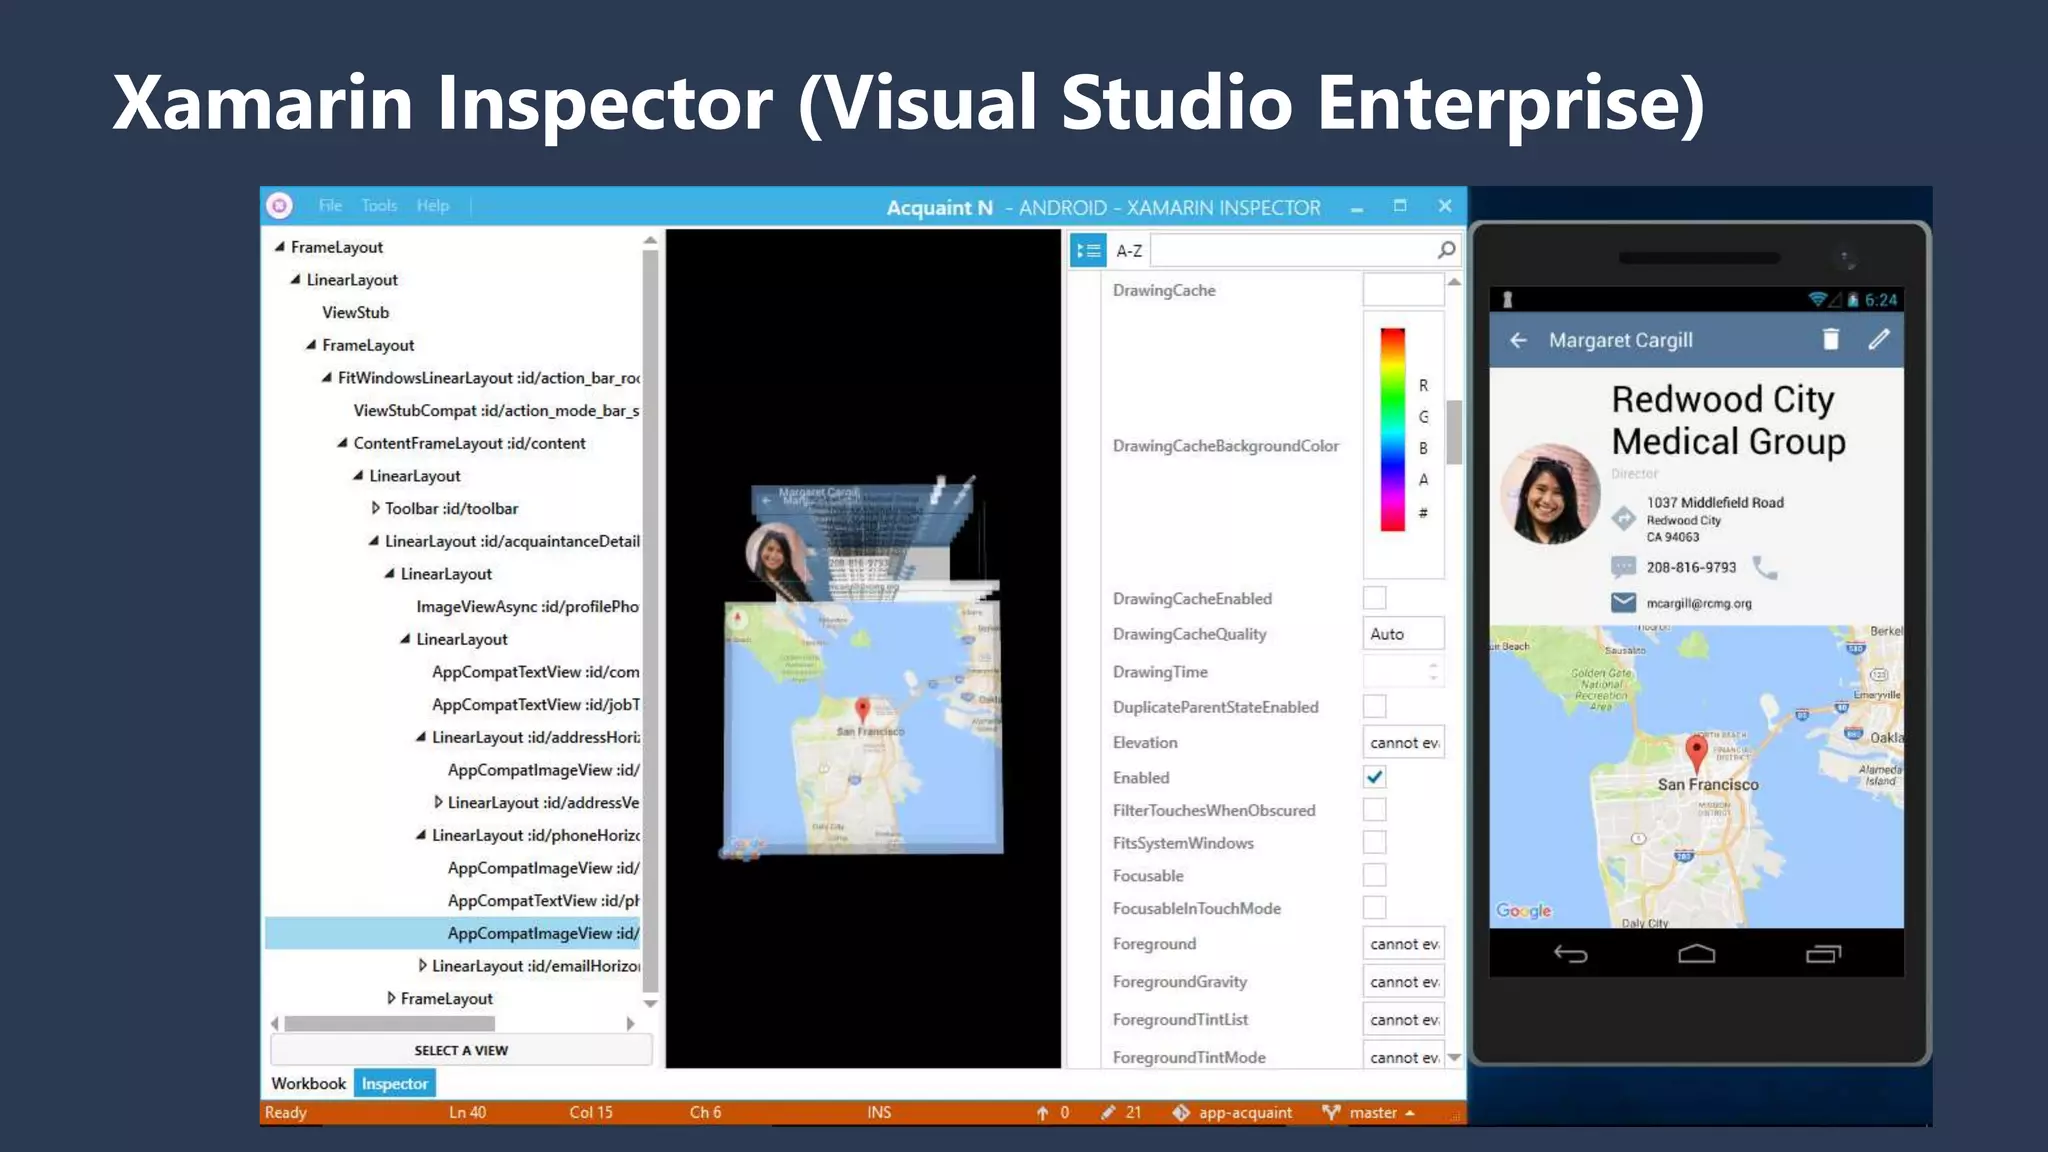The width and height of the screenshot is (2048, 1152).
Task: Select the R color channel label
Action: pyautogui.click(x=1423, y=386)
